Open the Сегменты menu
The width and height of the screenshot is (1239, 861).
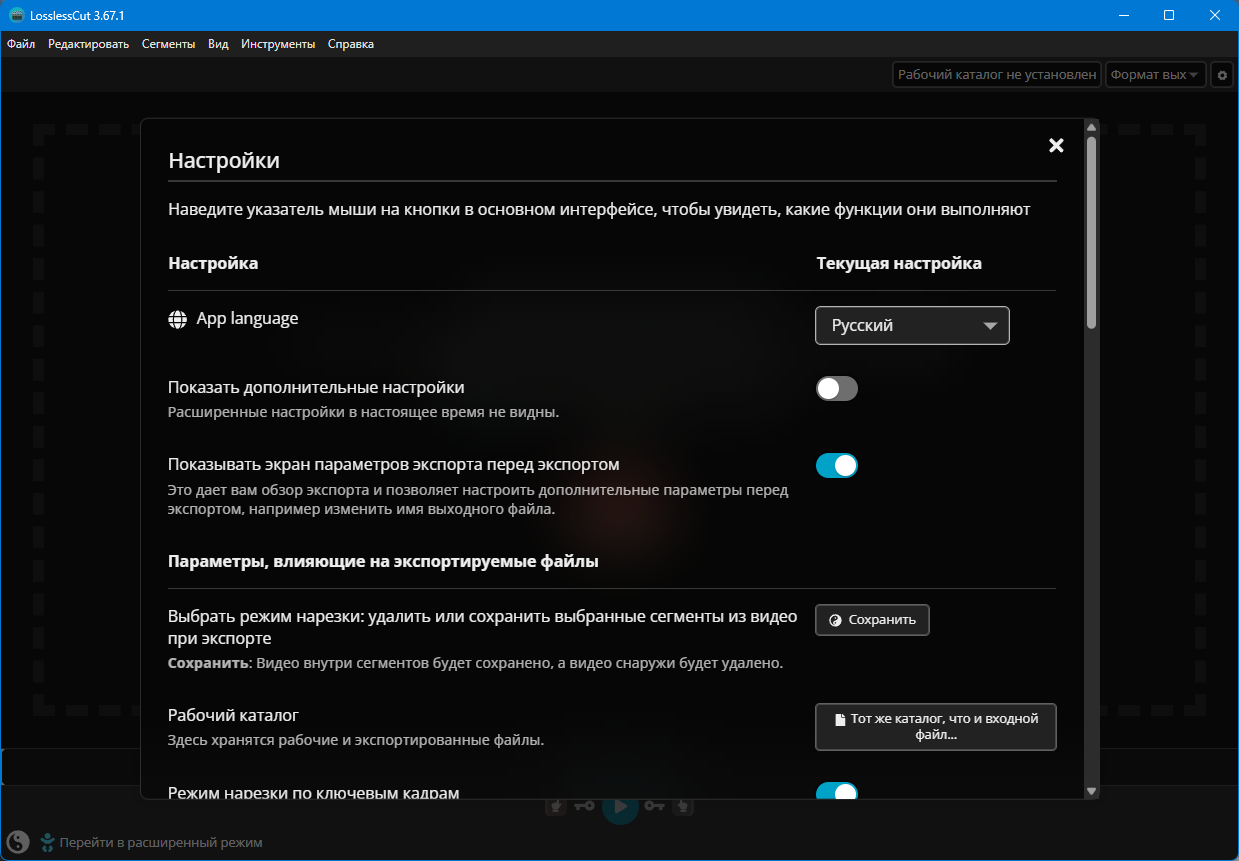coord(168,44)
